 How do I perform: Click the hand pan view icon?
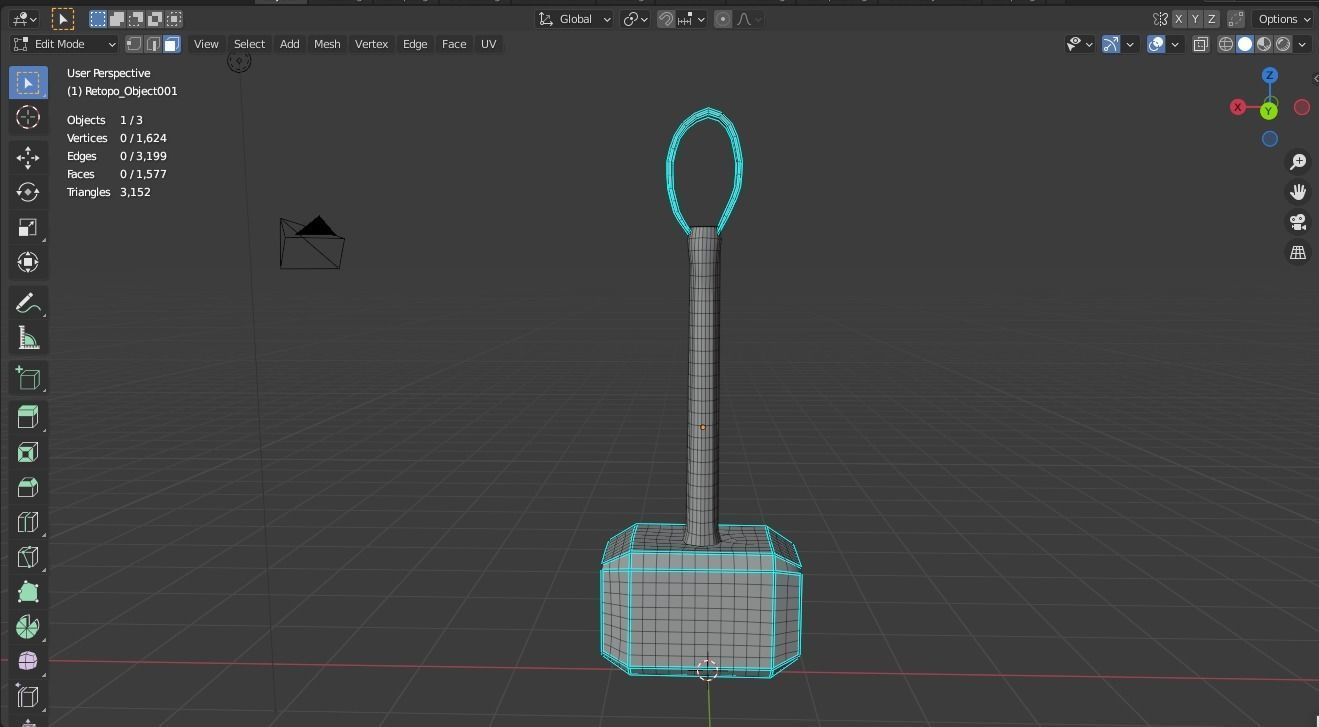tap(1298, 192)
